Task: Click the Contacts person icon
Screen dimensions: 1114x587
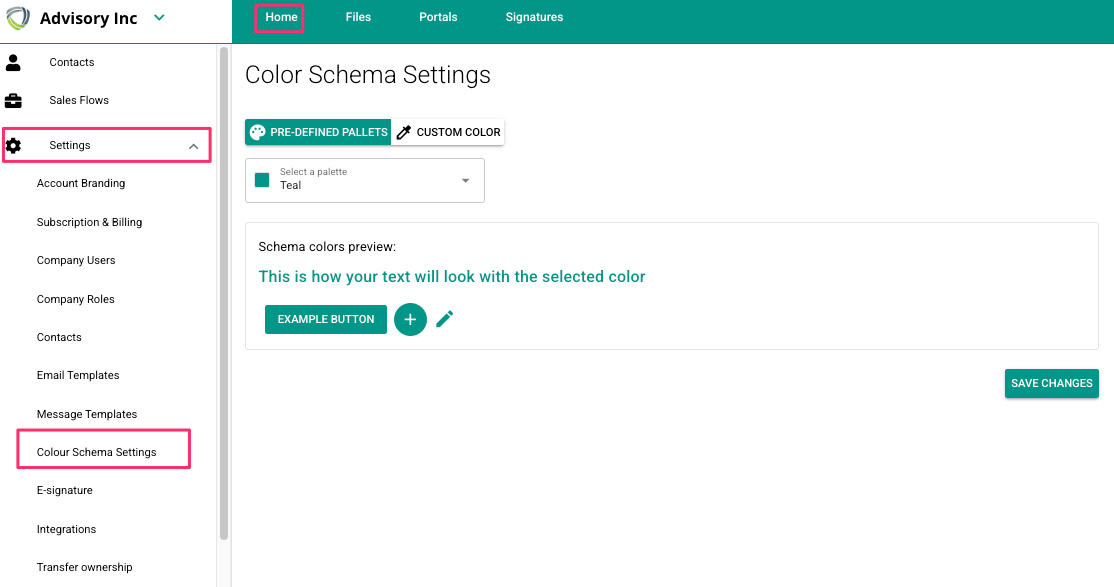Action: [x=13, y=63]
